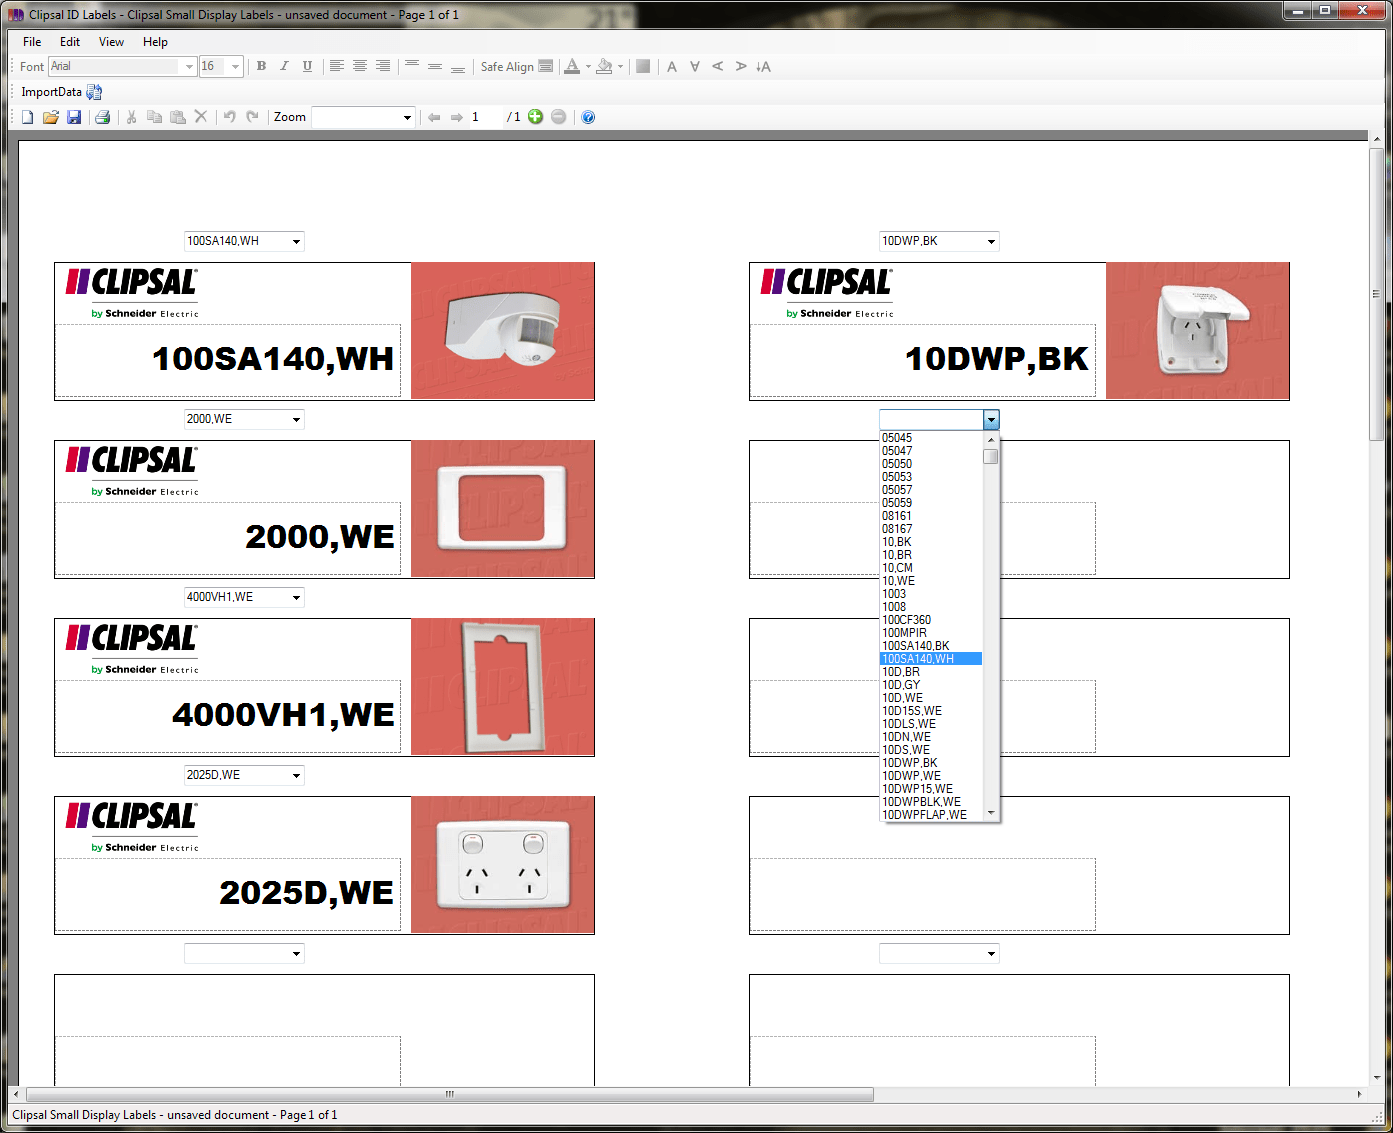1393x1133 pixels.
Task: Print the label sheet
Action: point(103,117)
